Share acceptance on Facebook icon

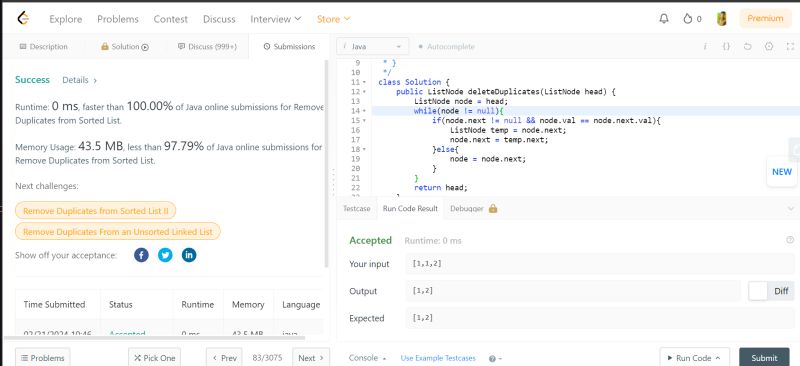[x=141, y=255]
